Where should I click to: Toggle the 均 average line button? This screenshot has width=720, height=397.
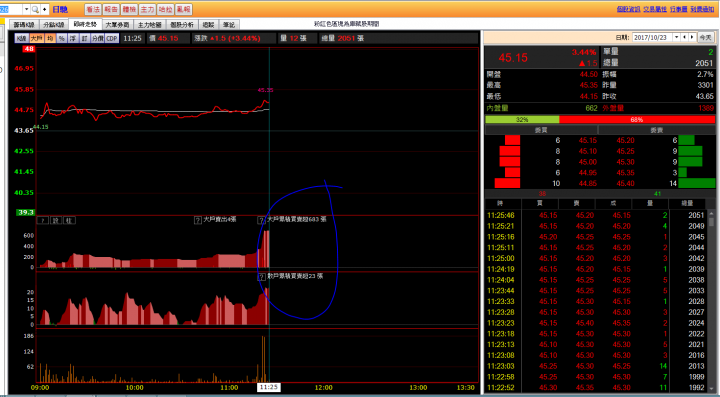tap(50, 38)
